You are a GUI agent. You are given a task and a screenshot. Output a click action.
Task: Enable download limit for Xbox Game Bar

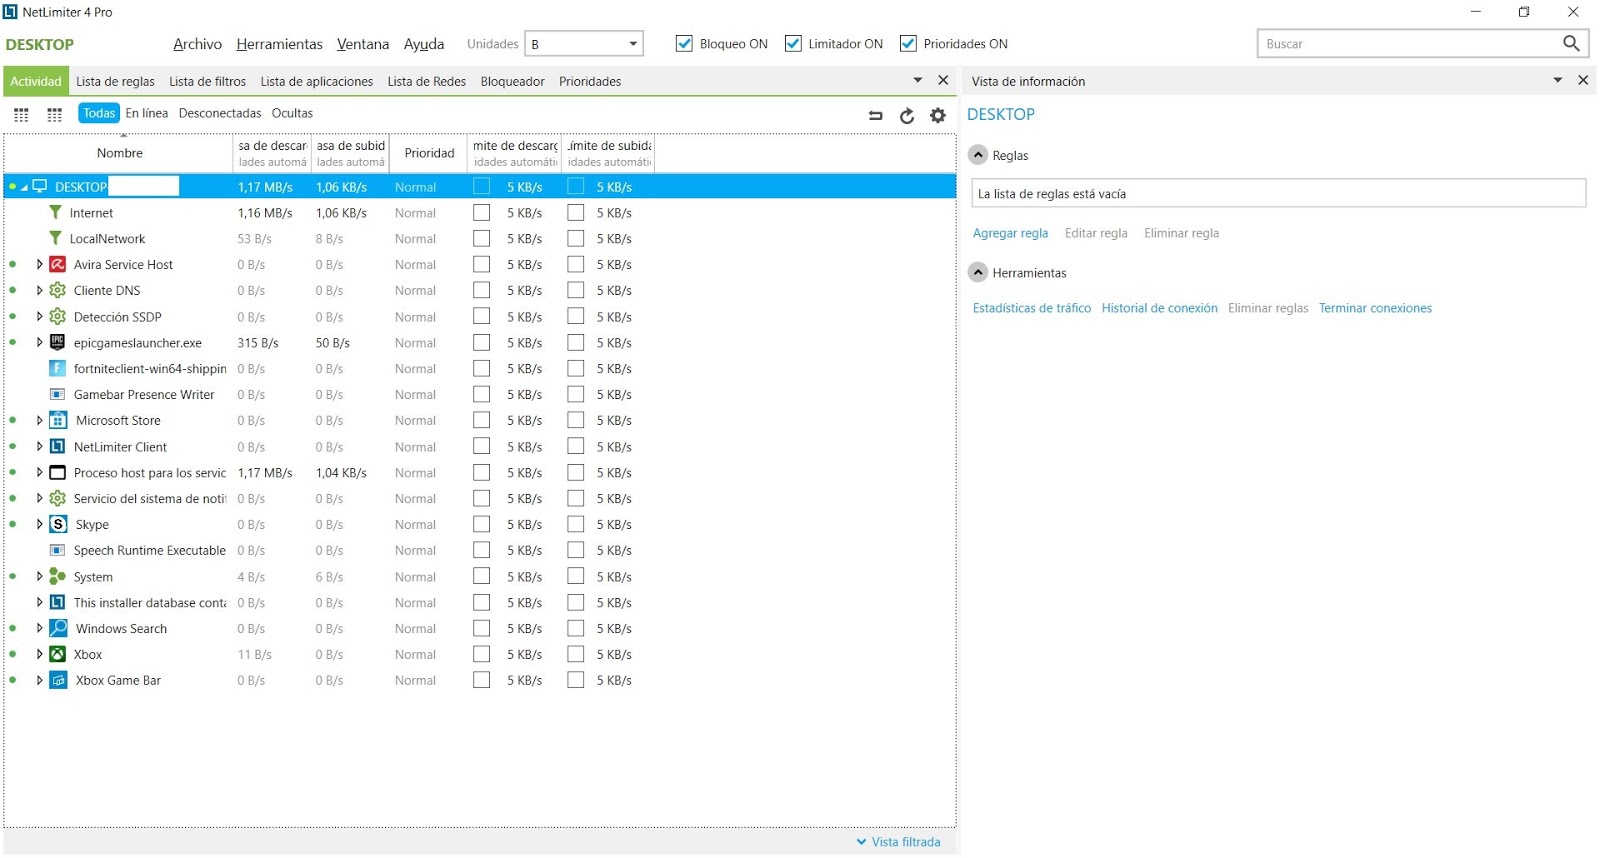tap(482, 680)
